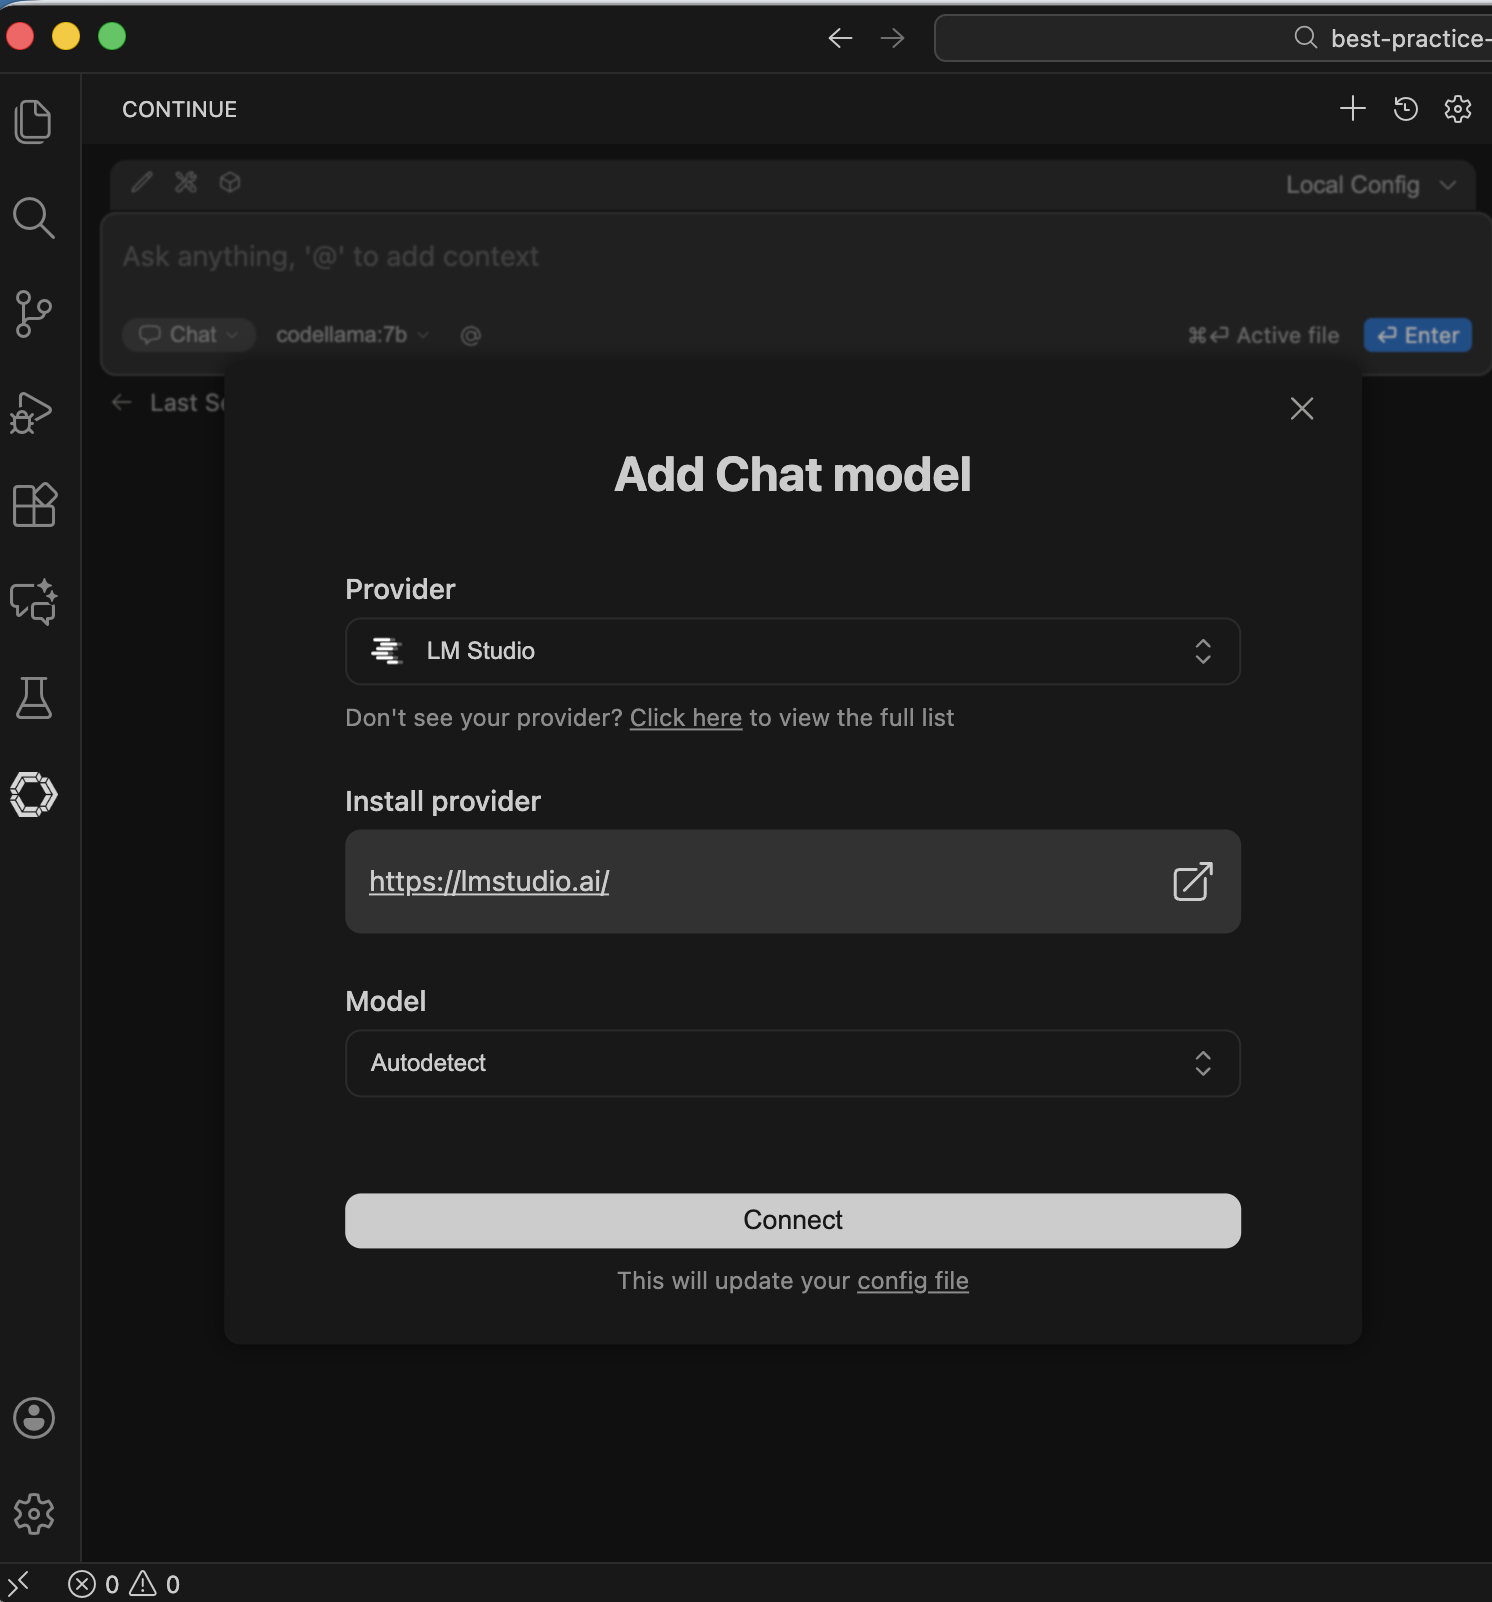The image size is (1492, 1602).
Task: Expand the Model dropdown showing Autodetect
Action: click(792, 1063)
